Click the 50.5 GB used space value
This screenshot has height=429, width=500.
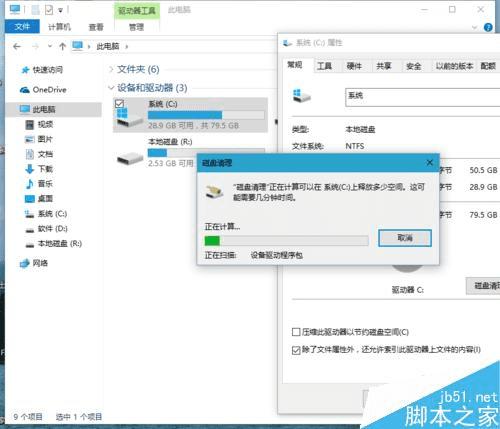pos(483,170)
